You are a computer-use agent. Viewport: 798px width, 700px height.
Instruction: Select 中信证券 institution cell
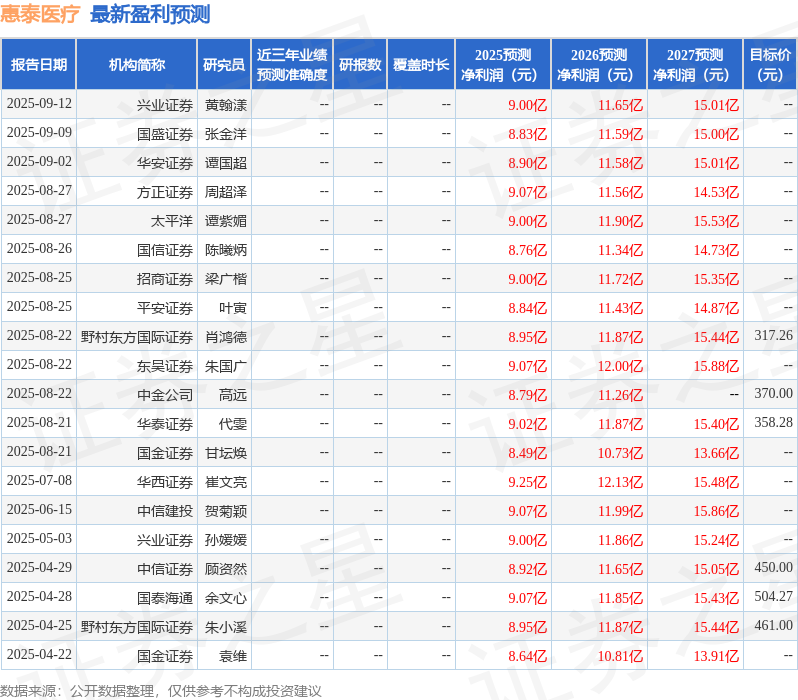[x=165, y=570]
